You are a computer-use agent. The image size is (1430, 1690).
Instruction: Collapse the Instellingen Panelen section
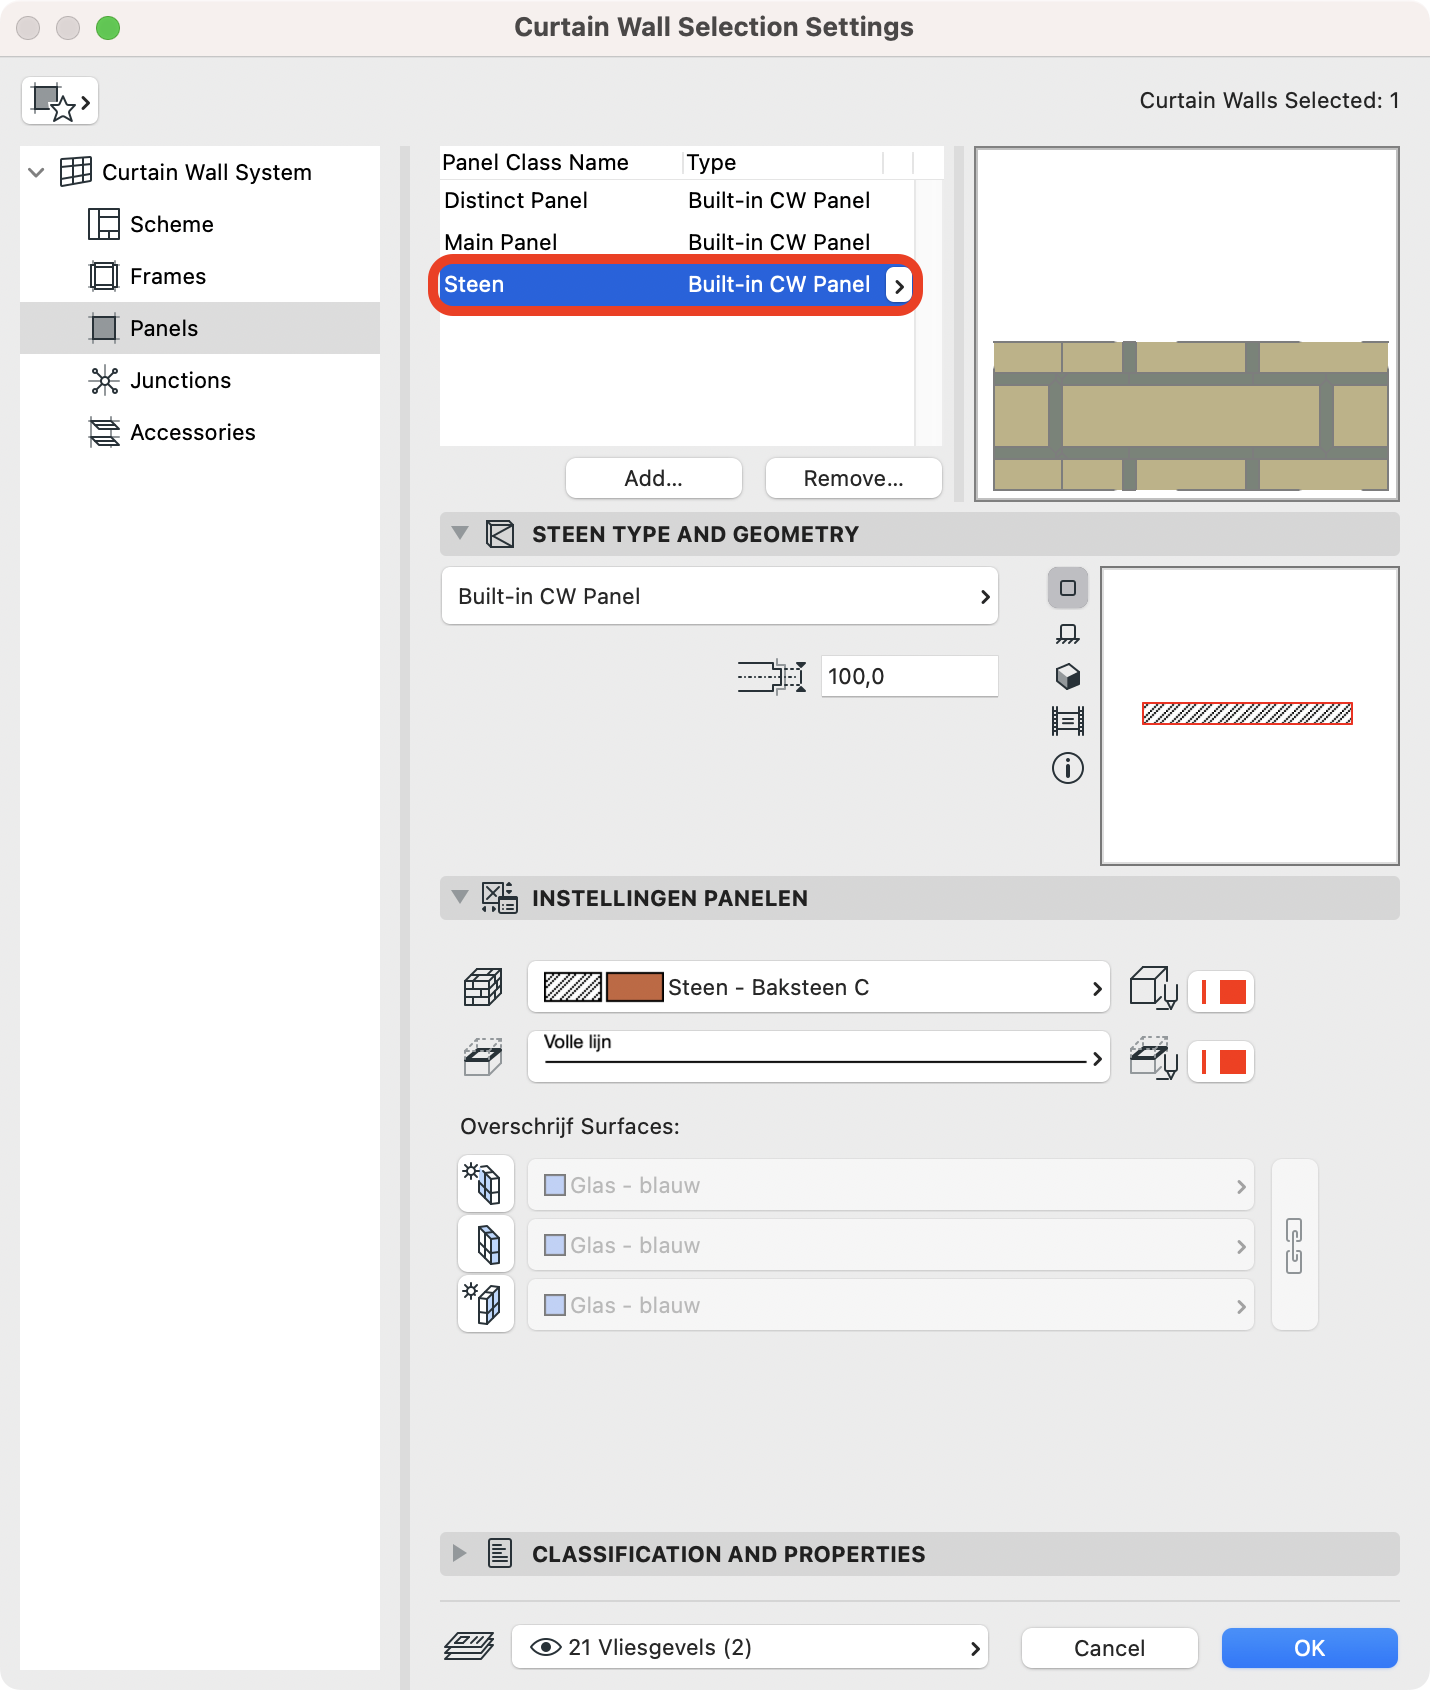(x=460, y=897)
